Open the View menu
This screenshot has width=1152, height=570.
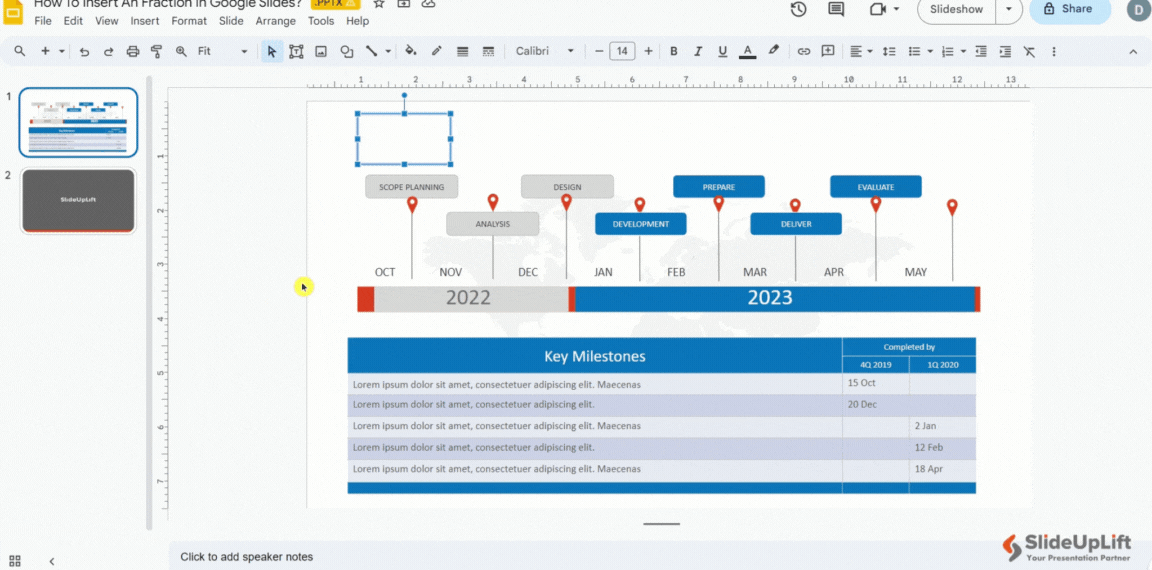(107, 21)
